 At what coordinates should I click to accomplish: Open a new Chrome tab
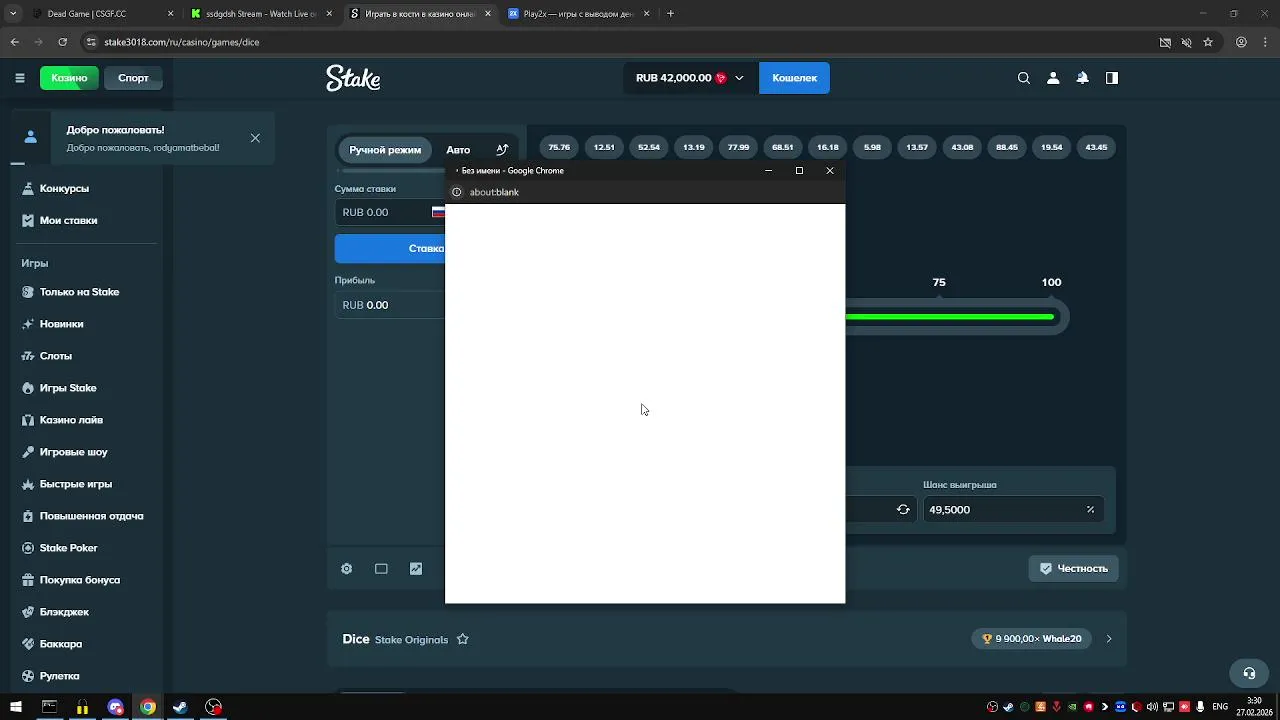pos(670,14)
